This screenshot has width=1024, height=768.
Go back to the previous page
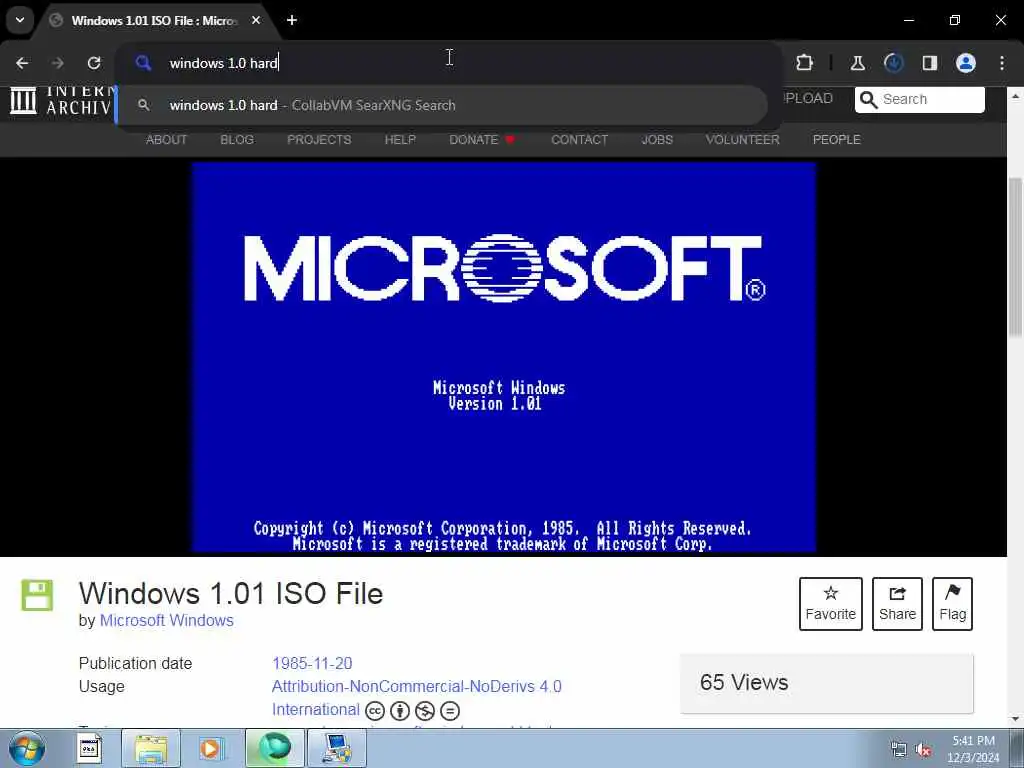[x=22, y=63]
